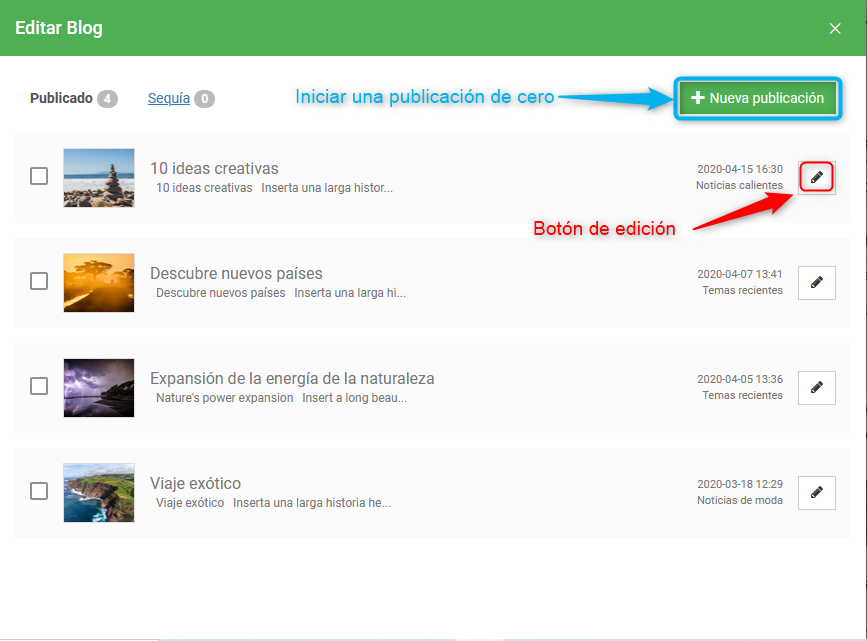
Task: Click the Sequía count badge 0
Action: click(x=205, y=99)
